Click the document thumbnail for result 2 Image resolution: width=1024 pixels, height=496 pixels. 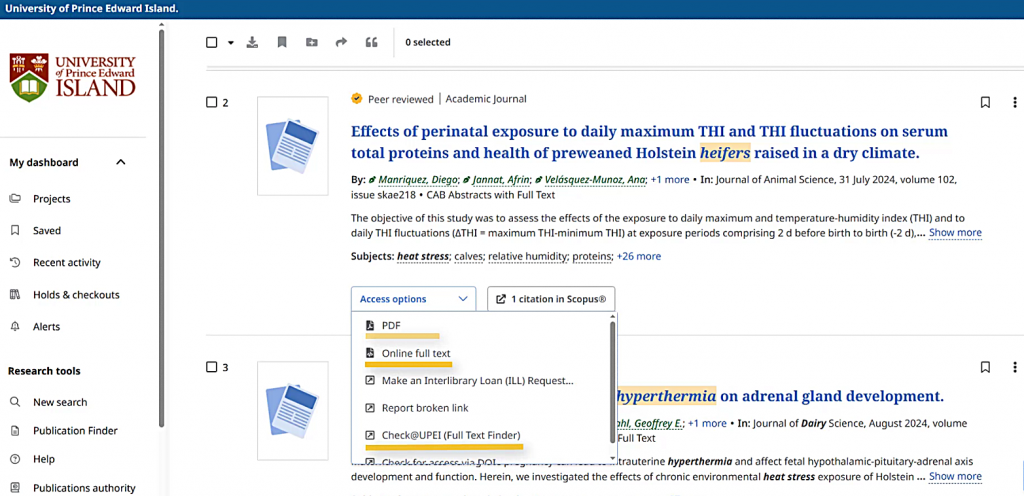[x=292, y=146]
